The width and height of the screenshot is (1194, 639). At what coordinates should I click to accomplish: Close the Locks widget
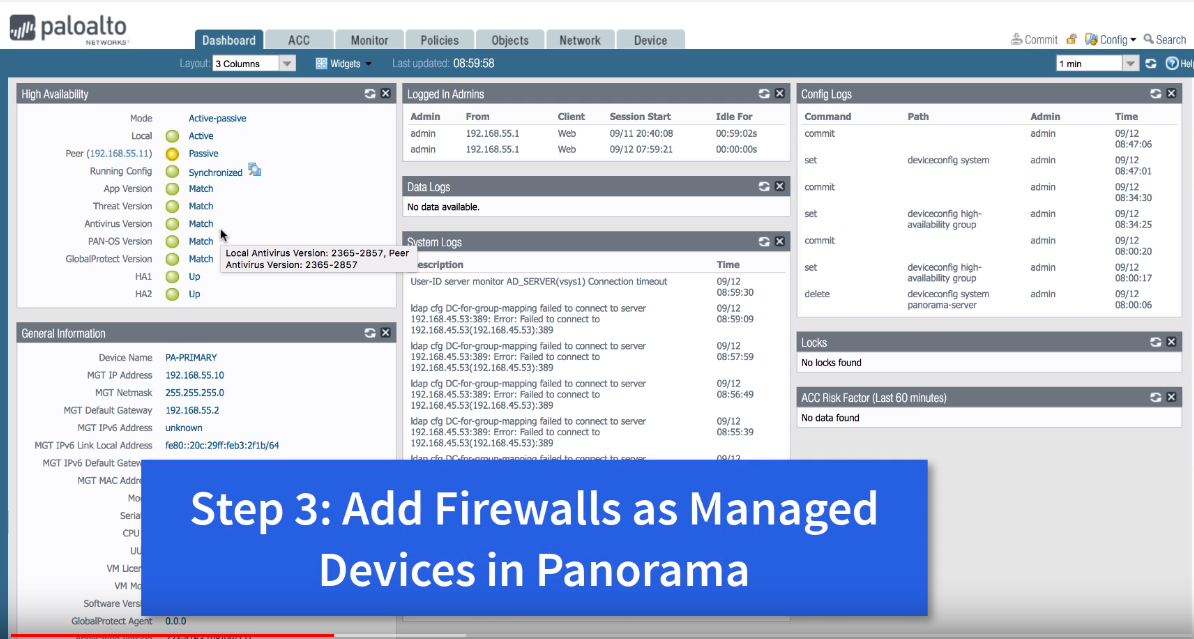pyautogui.click(x=1172, y=343)
